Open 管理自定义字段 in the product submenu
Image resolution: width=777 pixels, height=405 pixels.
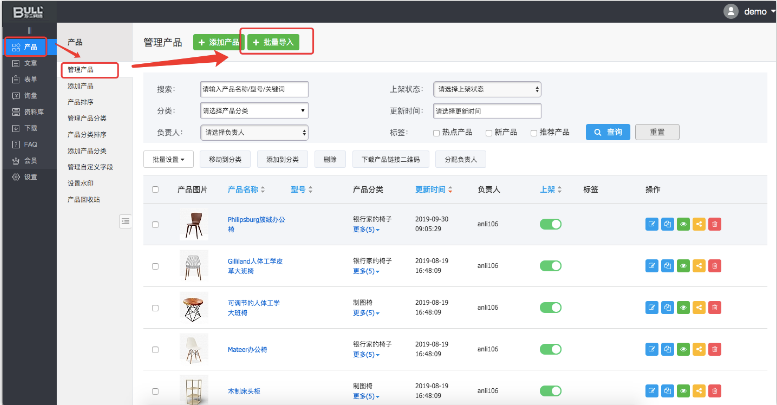[90, 167]
